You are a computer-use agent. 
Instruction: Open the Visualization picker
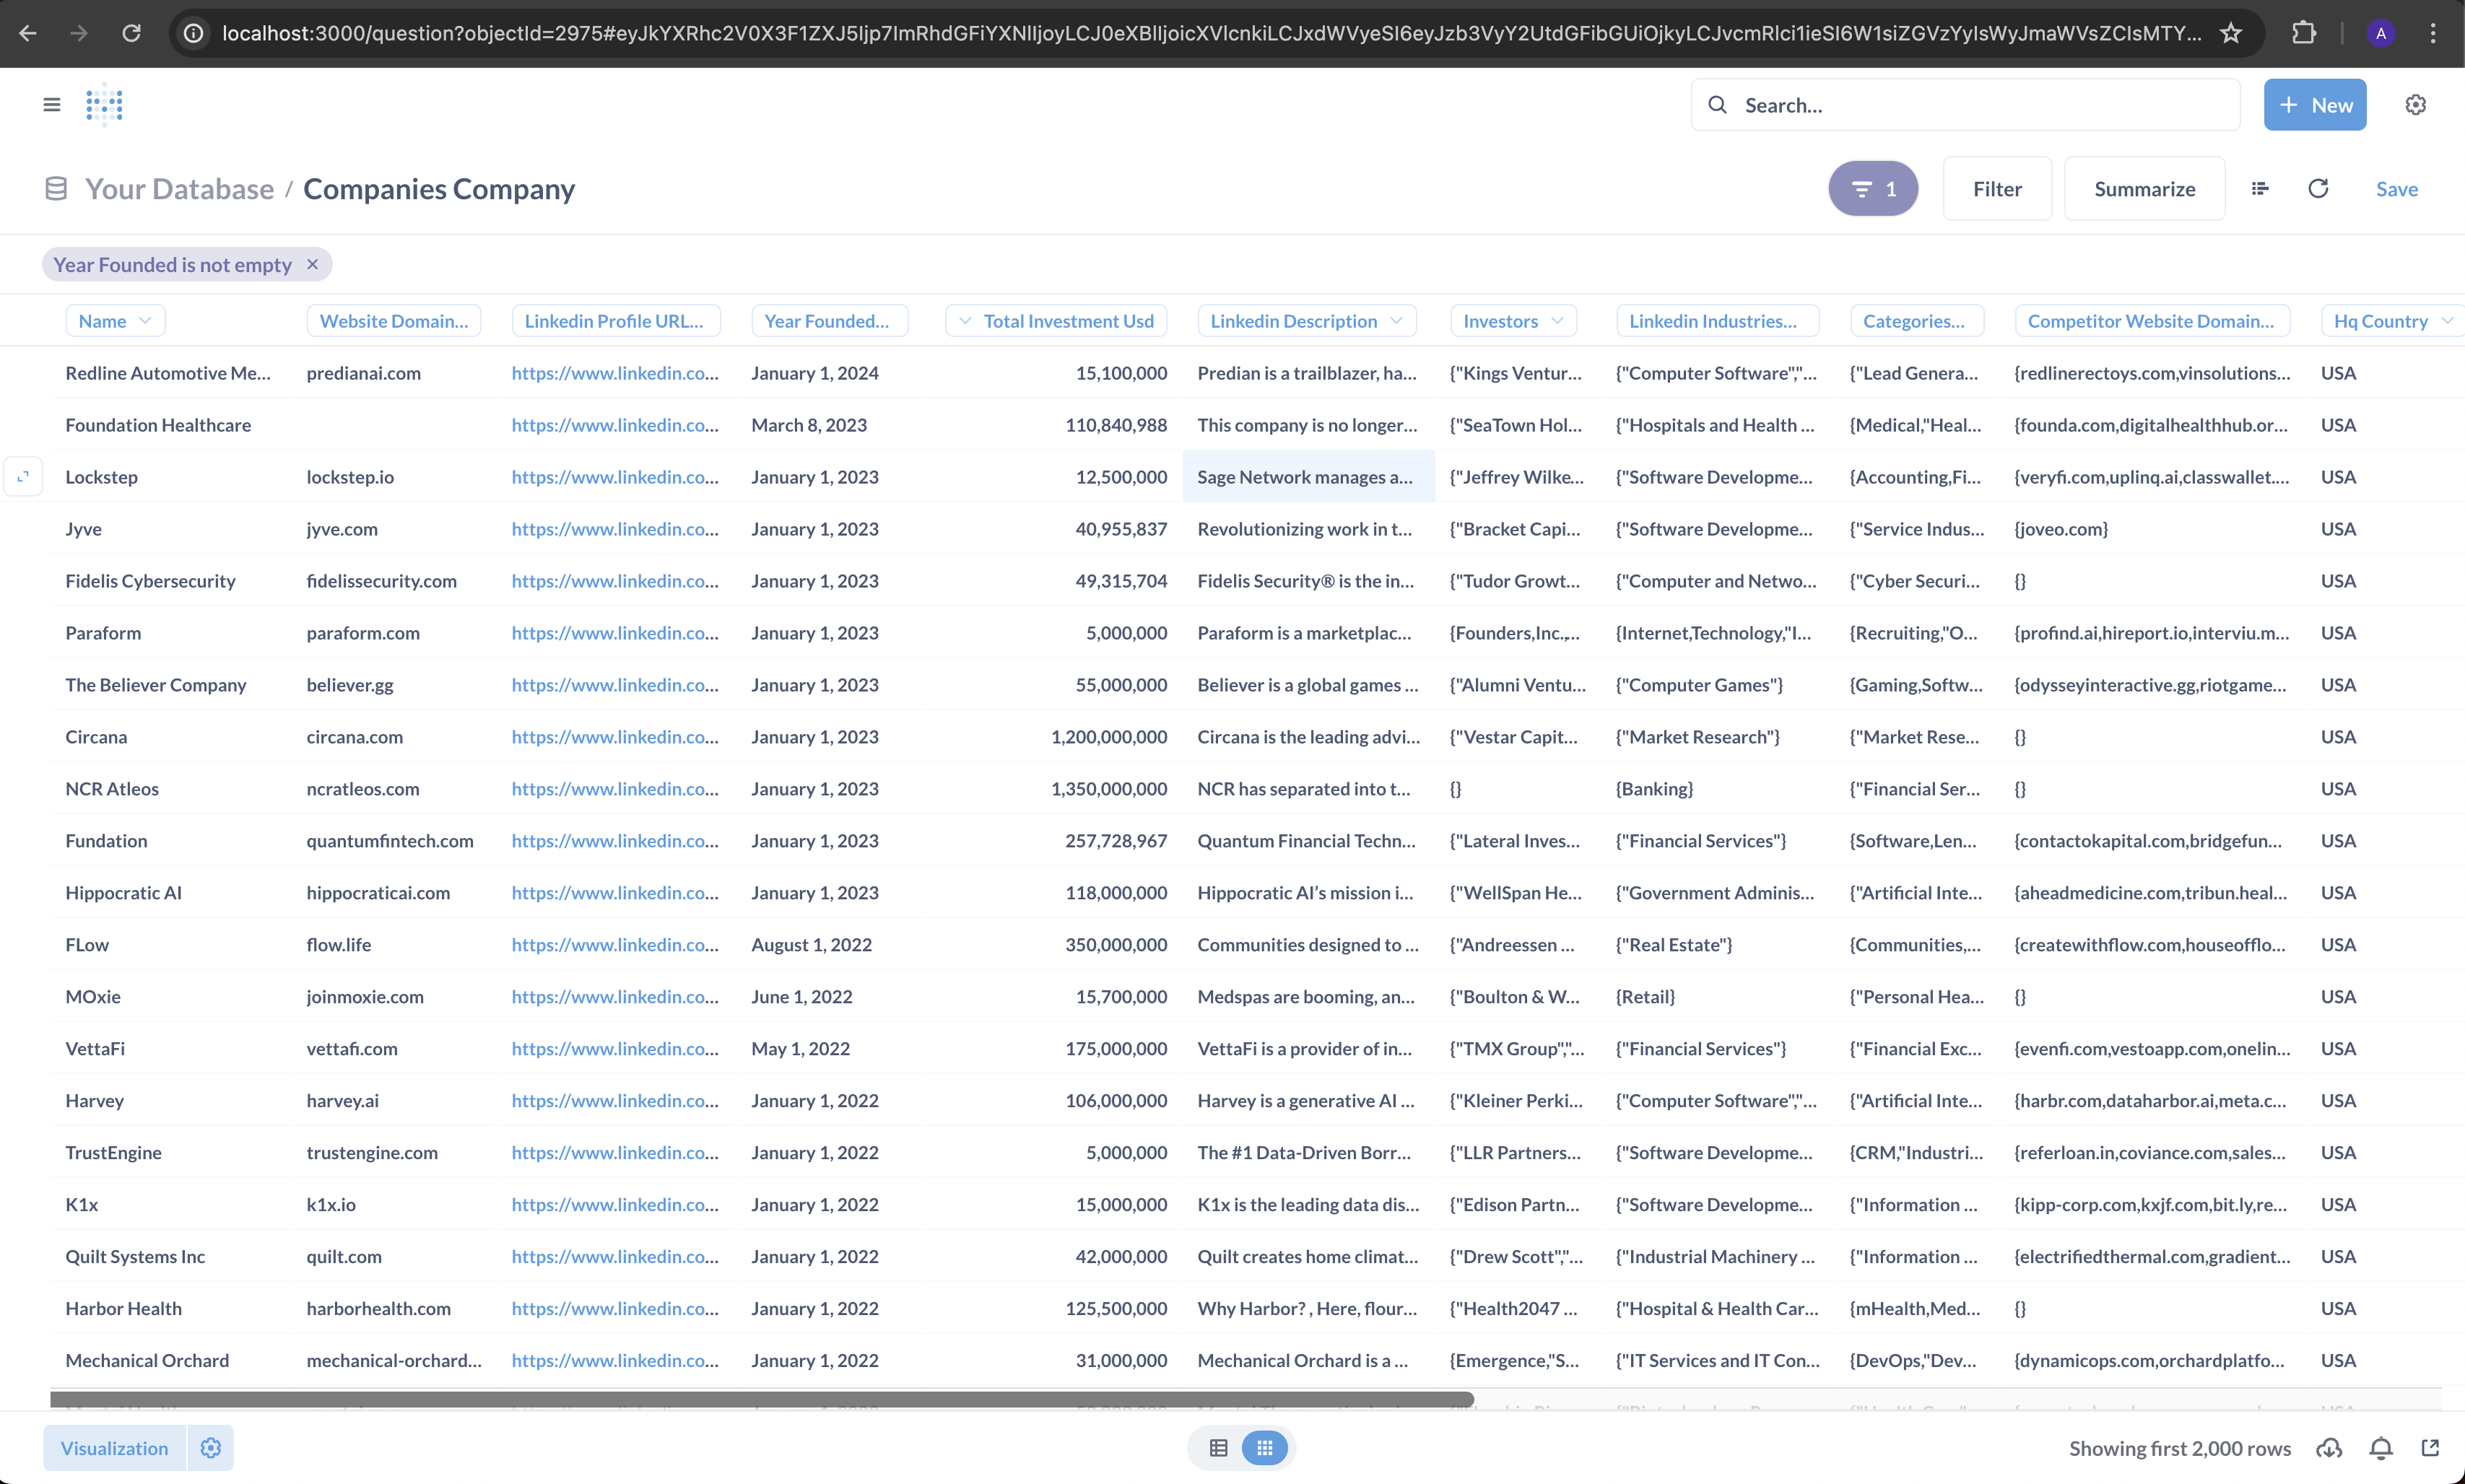tap(114, 1448)
